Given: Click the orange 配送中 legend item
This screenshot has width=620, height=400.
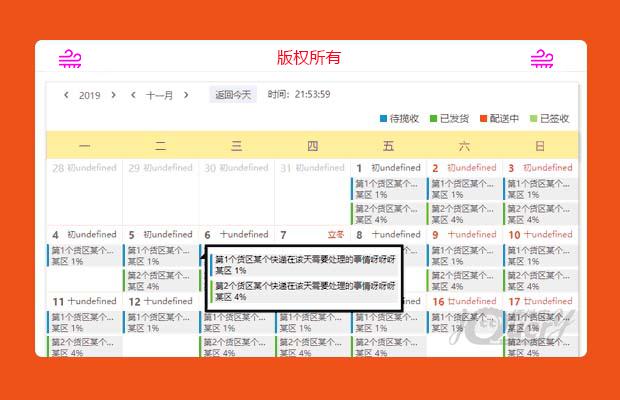Looking at the screenshot, I should click(x=500, y=119).
